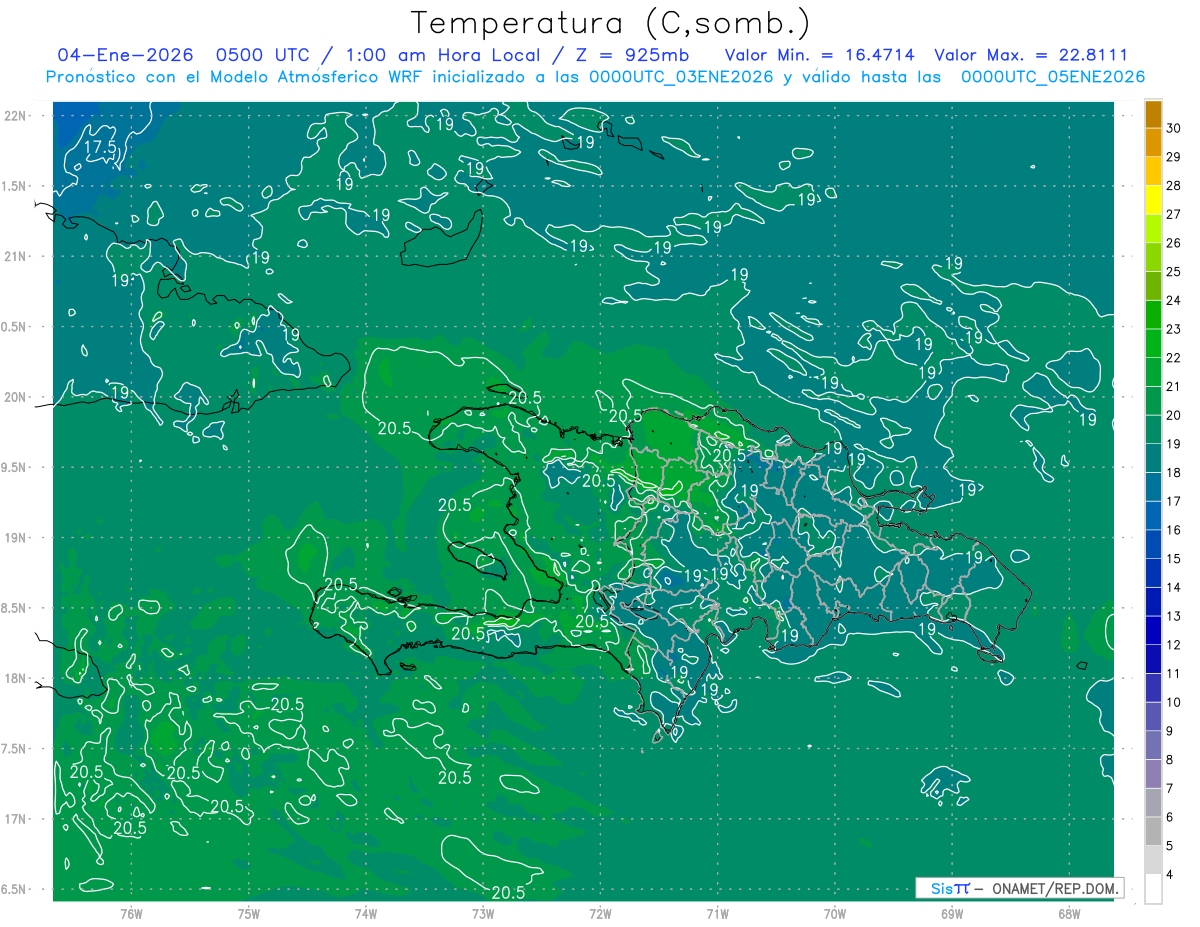Click the "Valor Max. = 22.8111" value
Image resolution: width=1200 pixels, height=927 pixels.
1030,56
